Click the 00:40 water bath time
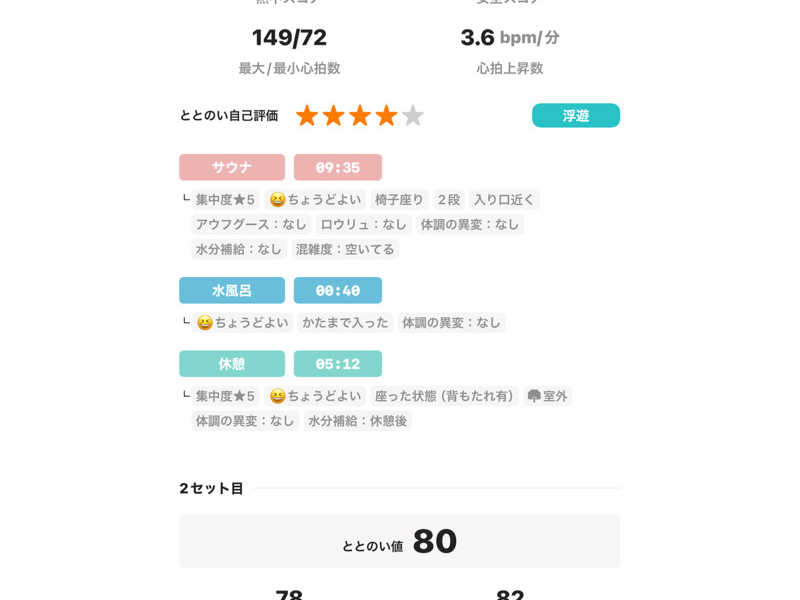The height and width of the screenshot is (600, 800). (x=338, y=290)
